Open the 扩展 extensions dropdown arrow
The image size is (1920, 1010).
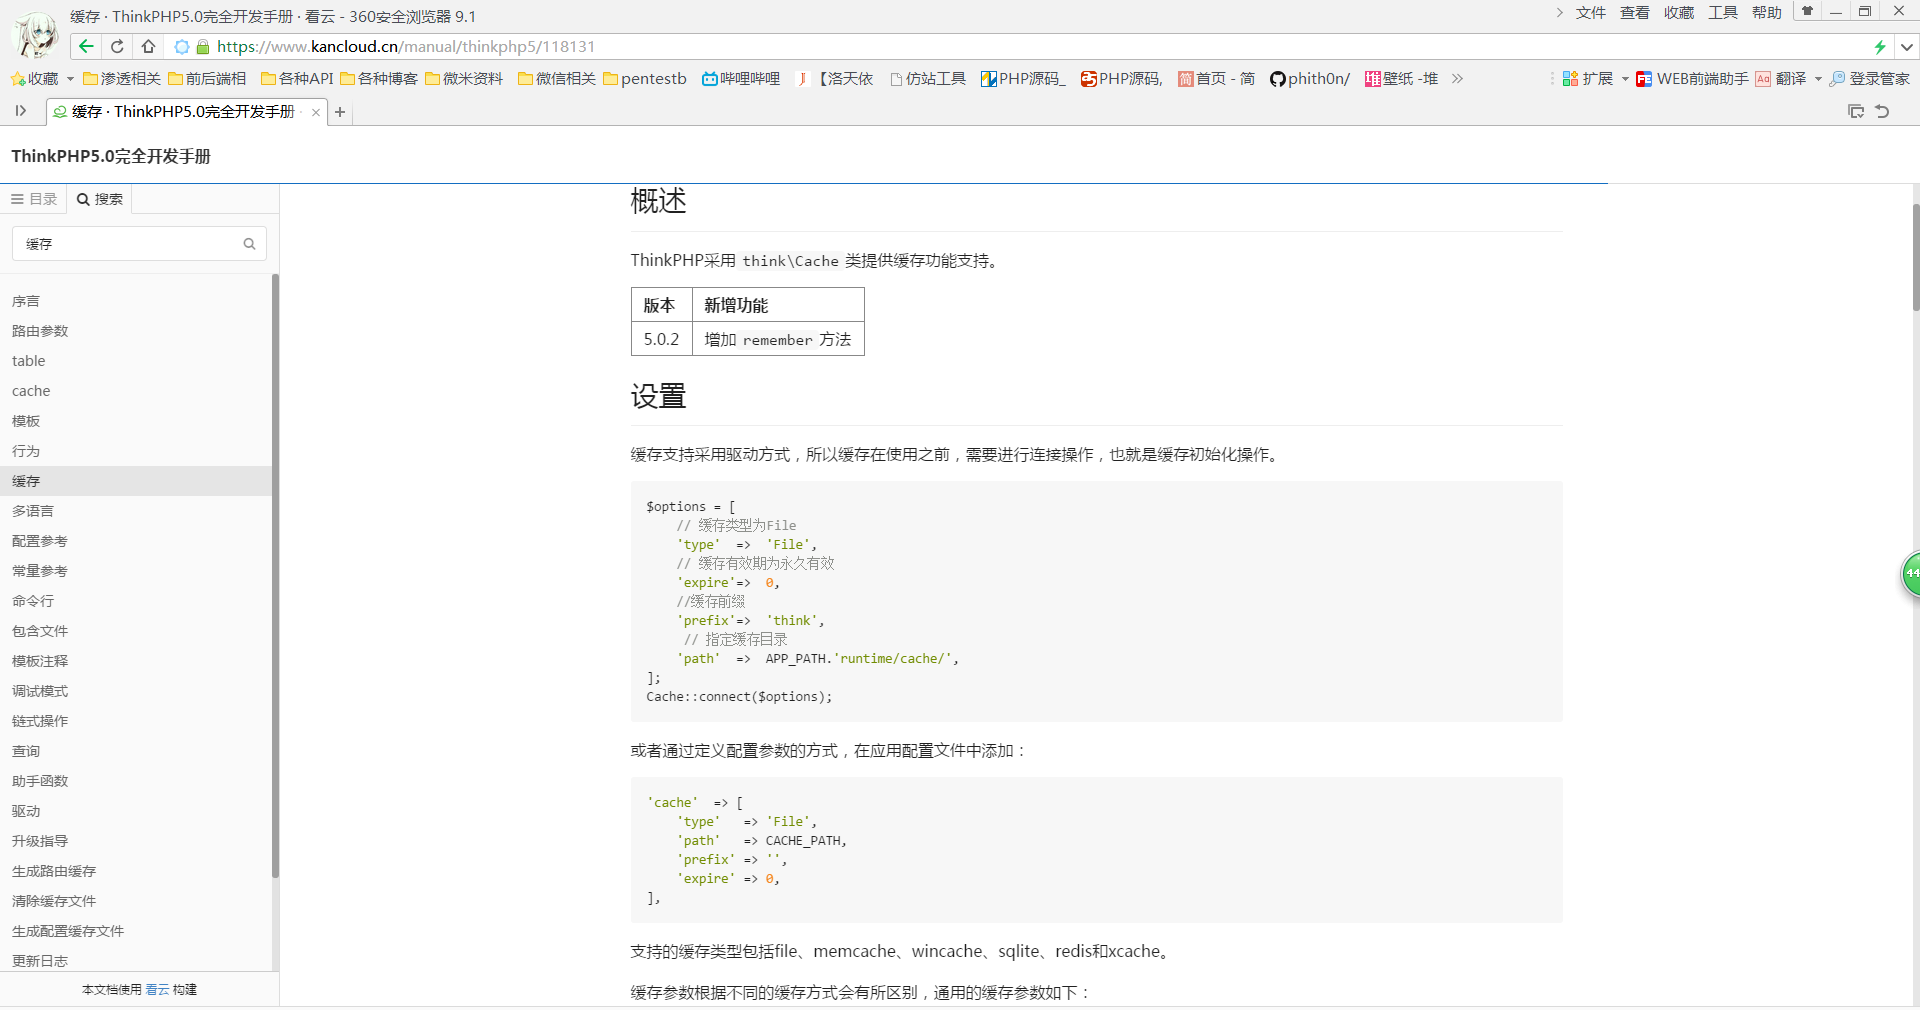coord(1625,79)
